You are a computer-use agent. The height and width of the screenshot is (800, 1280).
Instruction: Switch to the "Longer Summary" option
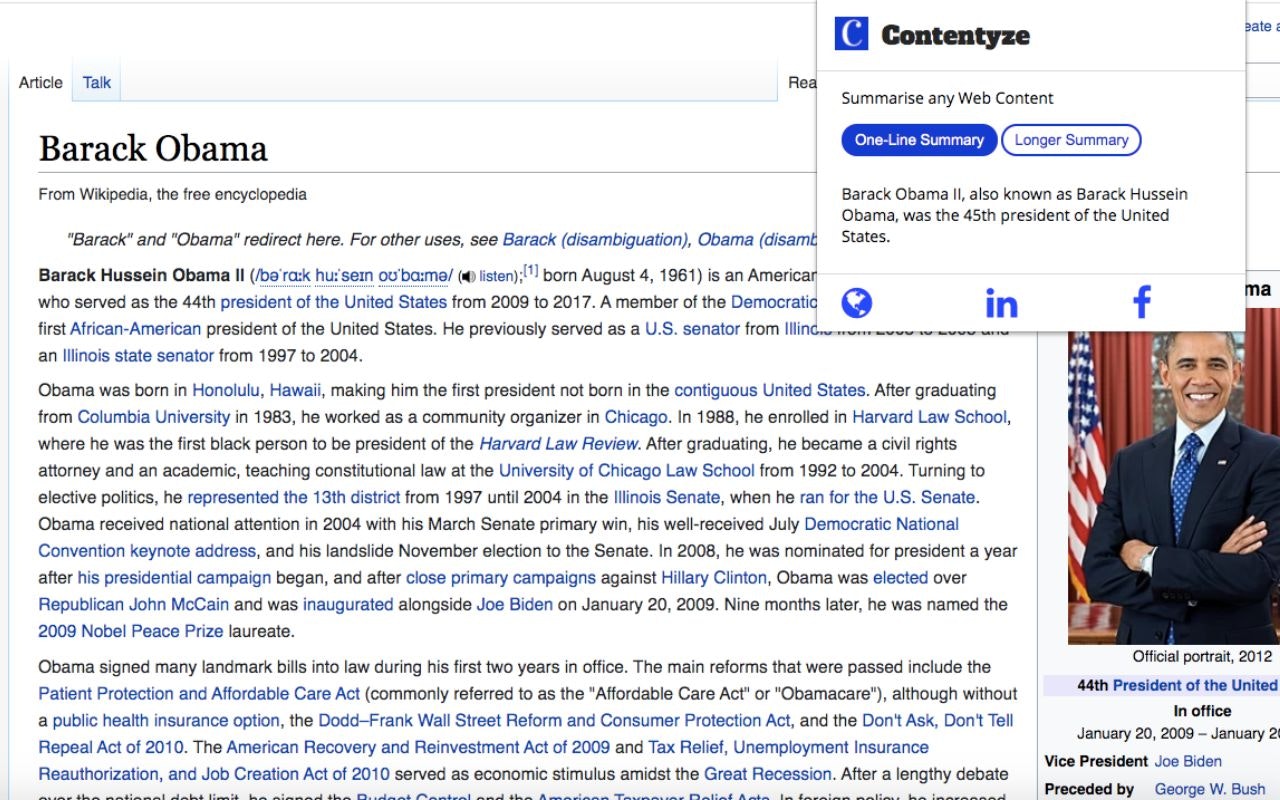pyautogui.click(x=1071, y=140)
